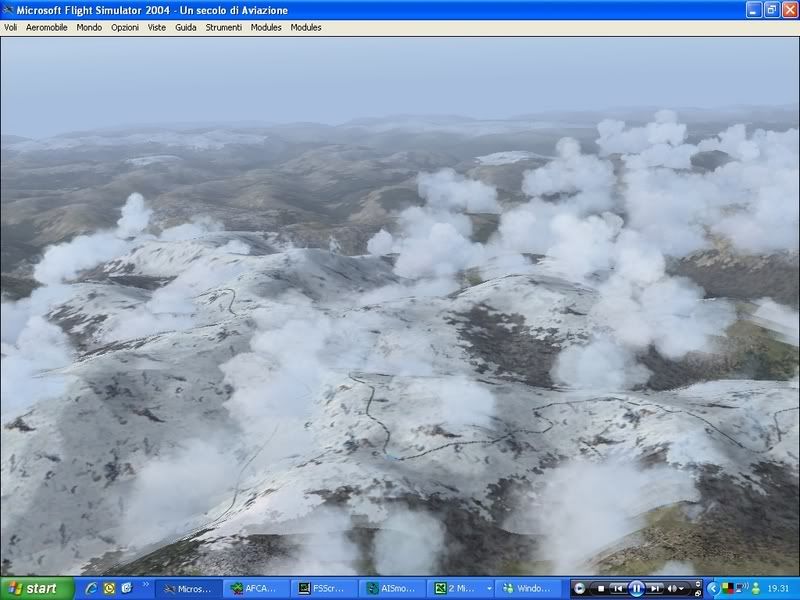Restore Windows Media Player from the toolbar
The image size is (800, 600).
point(698,593)
